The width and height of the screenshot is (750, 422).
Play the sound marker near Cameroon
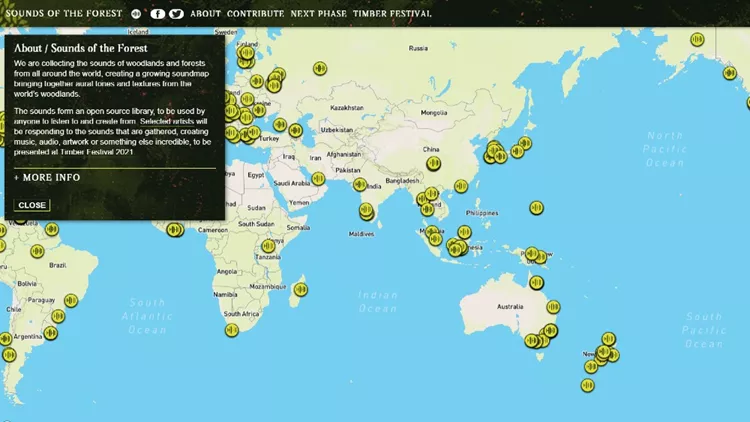coord(176,229)
